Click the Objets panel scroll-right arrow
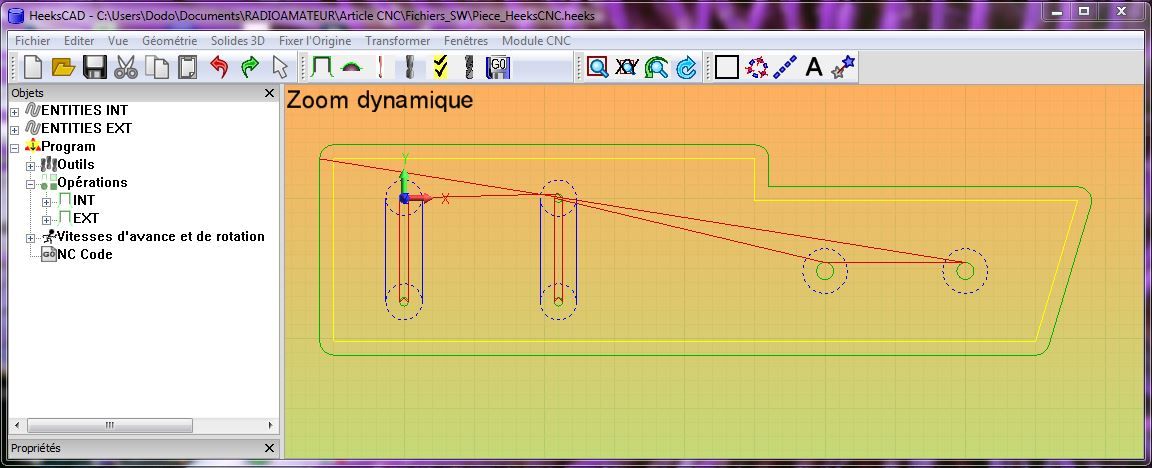Screen dimensions: 1152x468 pyautogui.click(x=270, y=425)
